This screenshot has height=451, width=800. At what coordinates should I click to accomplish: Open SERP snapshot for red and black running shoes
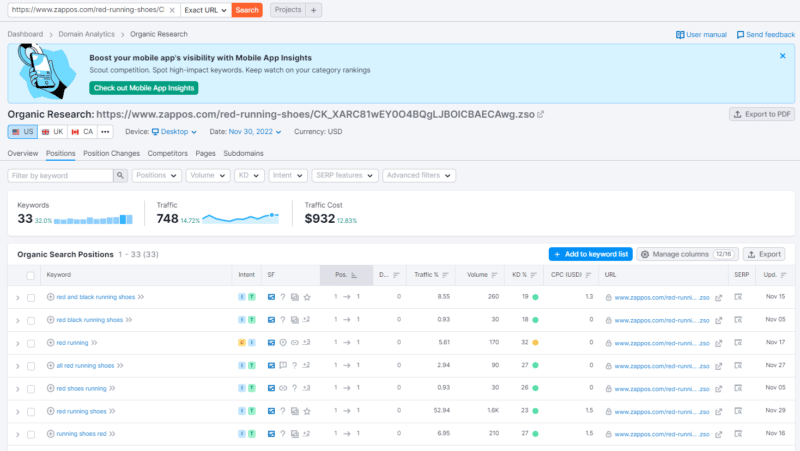(x=738, y=297)
